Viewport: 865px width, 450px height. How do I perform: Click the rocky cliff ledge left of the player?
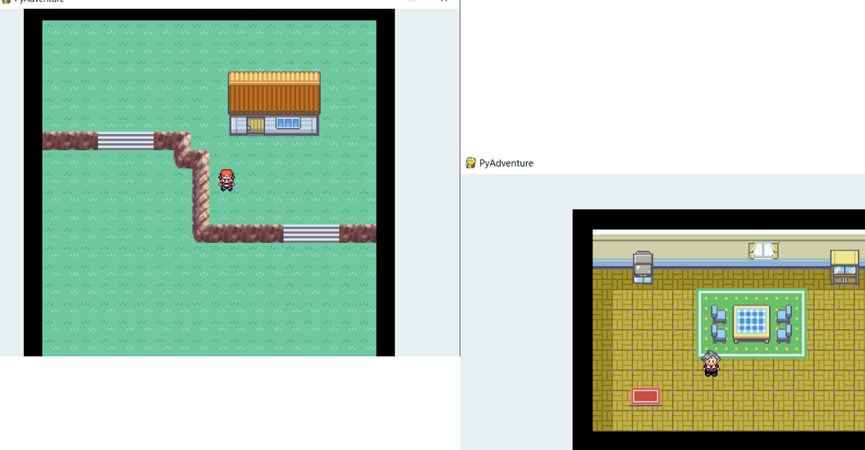pyautogui.click(x=201, y=196)
